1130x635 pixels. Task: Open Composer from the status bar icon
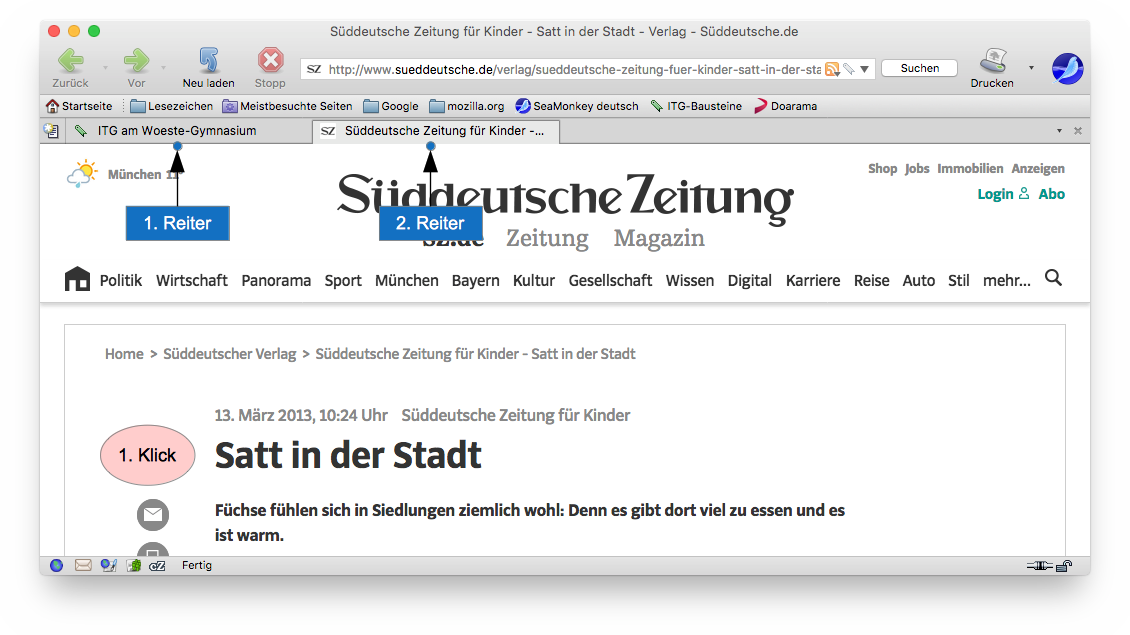click(x=109, y=566)
